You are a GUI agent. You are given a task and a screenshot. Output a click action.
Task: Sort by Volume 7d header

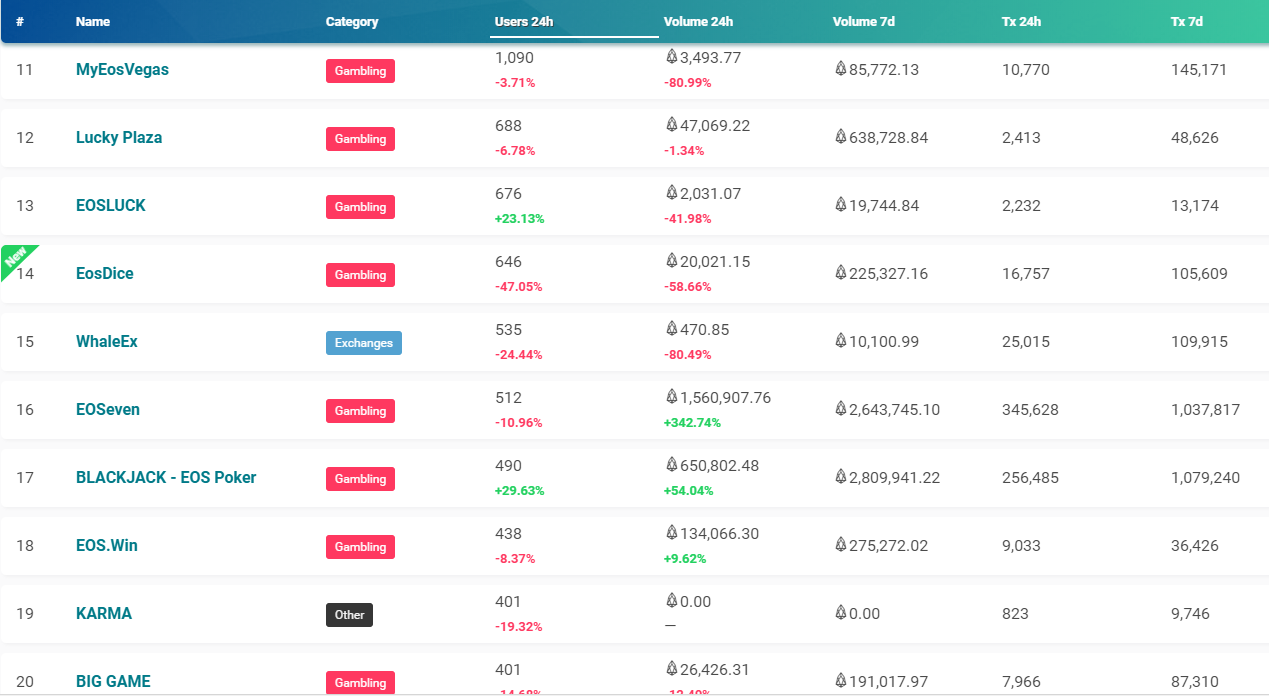pos(863,21)
